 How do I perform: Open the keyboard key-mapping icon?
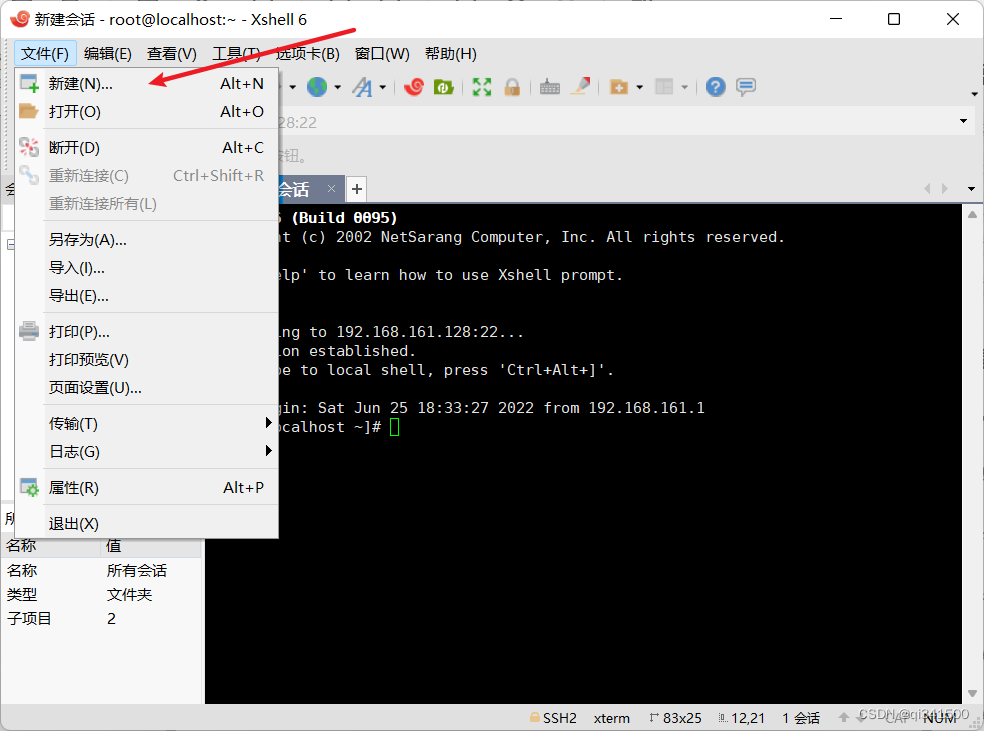click(550, 87)
